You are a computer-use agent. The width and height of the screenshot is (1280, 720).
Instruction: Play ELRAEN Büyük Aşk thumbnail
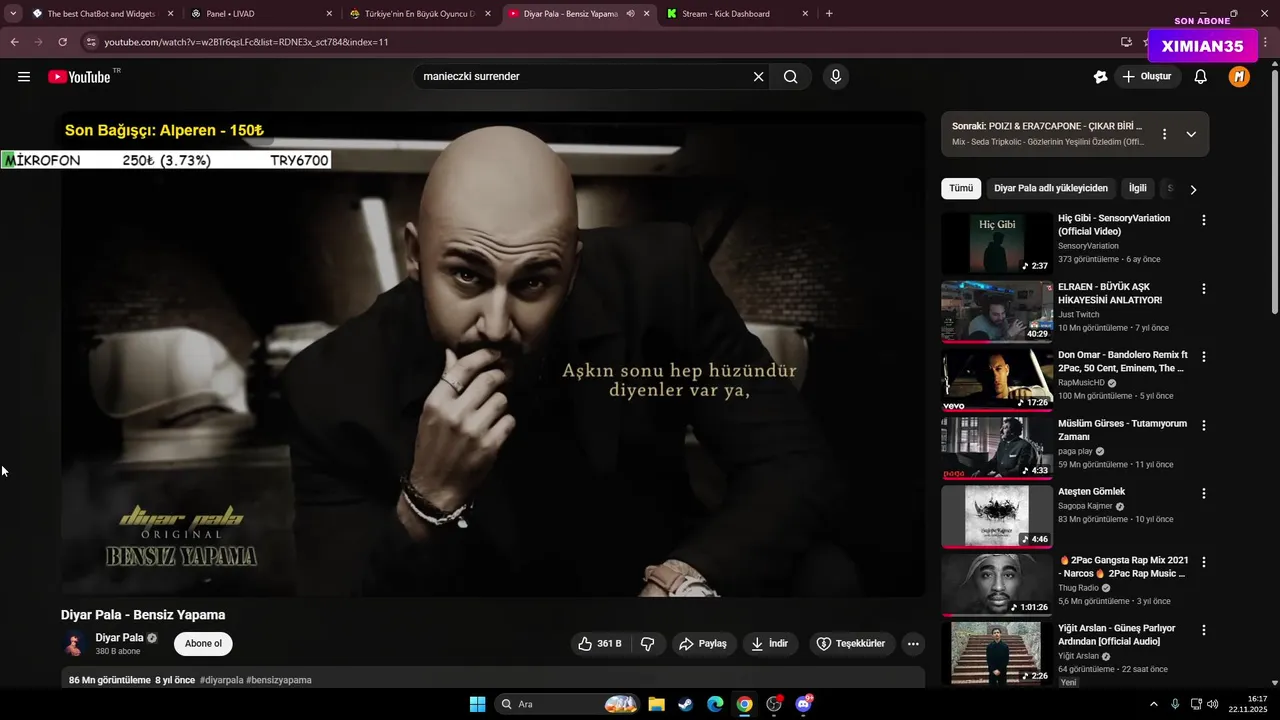[997, 312]
